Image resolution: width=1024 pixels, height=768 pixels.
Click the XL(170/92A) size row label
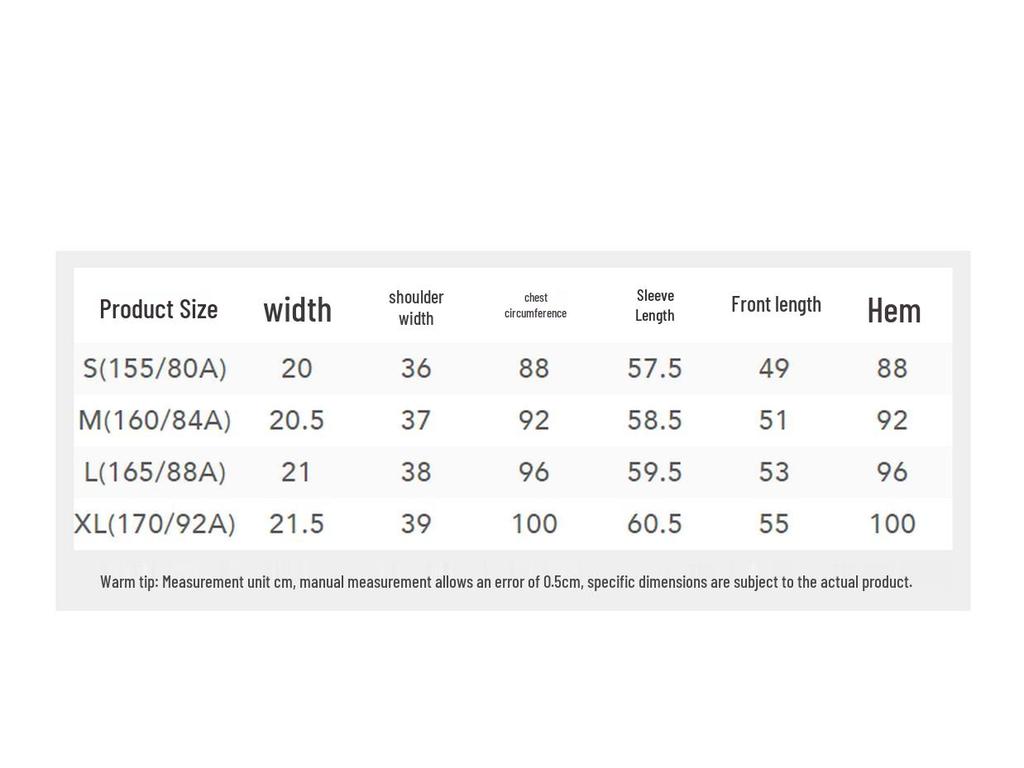(155, 524)
